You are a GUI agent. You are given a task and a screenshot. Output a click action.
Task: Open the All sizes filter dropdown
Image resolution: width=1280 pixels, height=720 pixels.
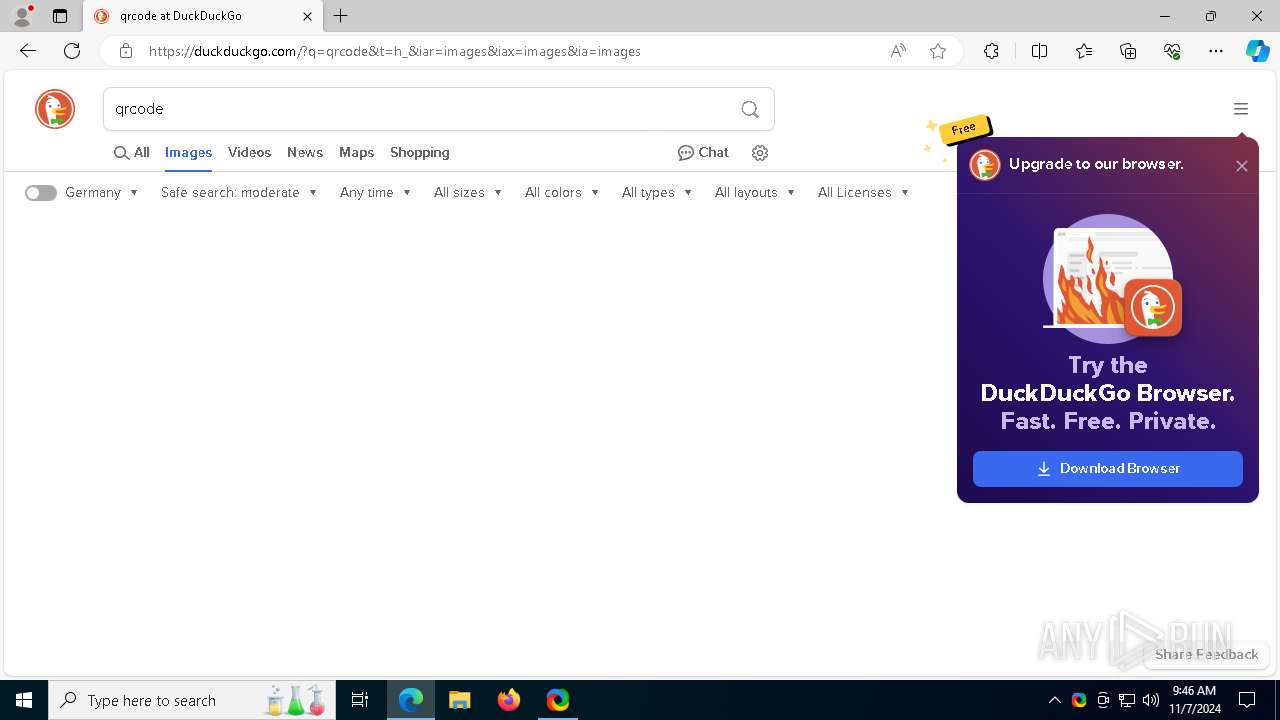coord(468,193)
